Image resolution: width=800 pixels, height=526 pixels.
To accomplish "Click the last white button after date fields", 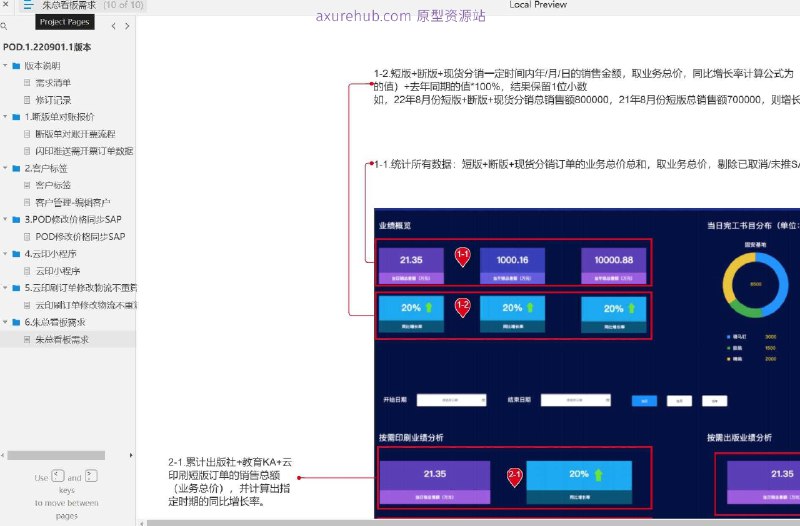I will (714, 401).
